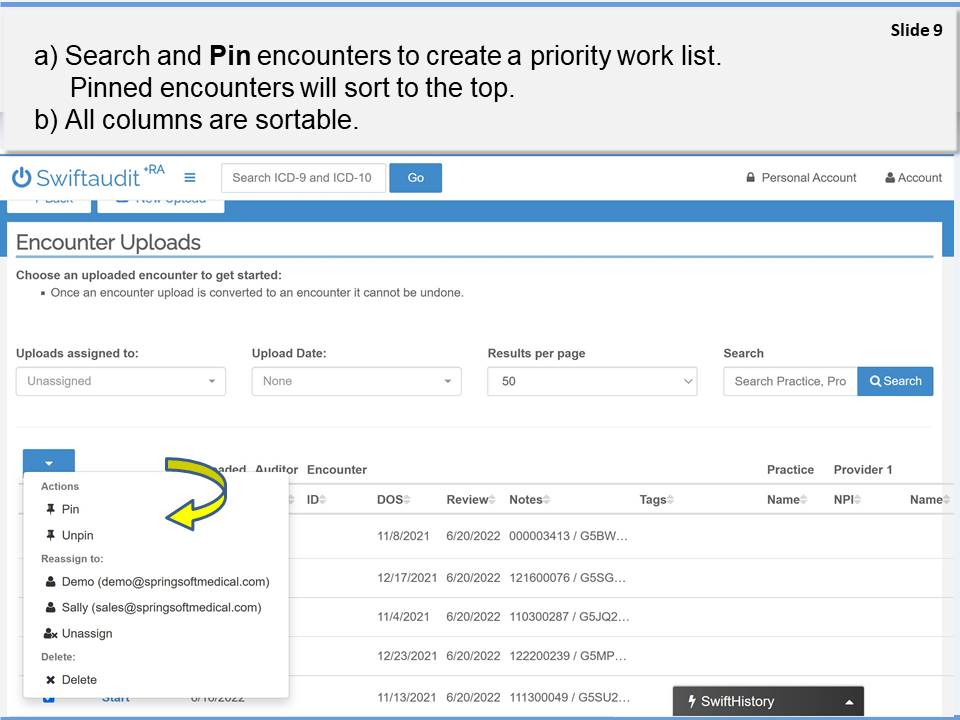Sort by the Tags column arrows

(670, 500)
